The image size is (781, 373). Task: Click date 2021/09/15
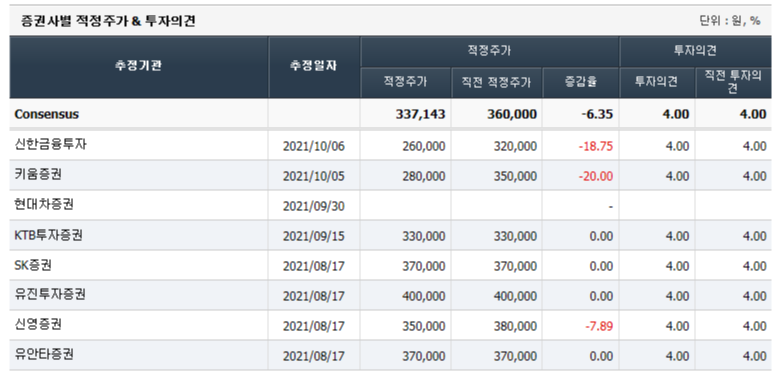point(314,237)
